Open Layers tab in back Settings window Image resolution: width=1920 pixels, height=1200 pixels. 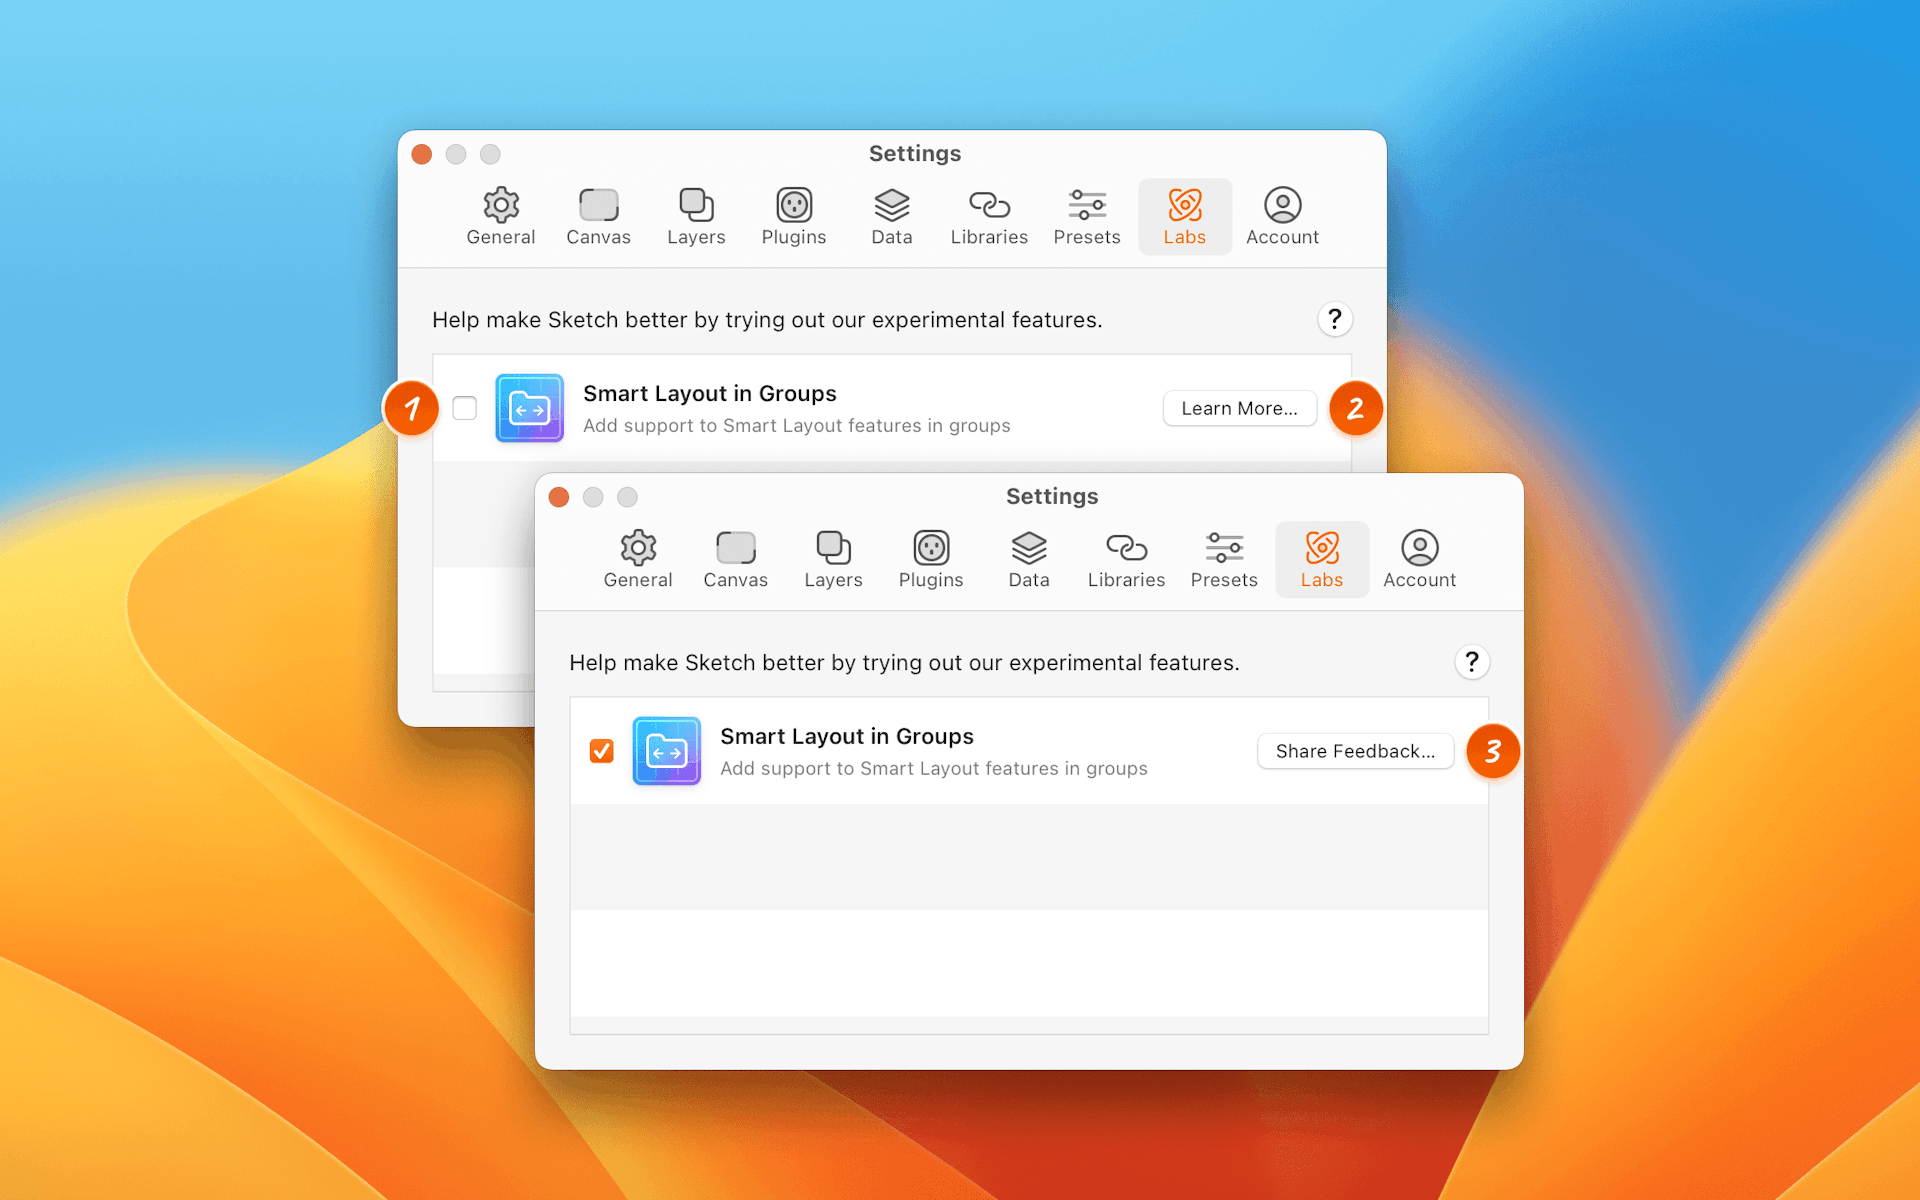[696, 217]
